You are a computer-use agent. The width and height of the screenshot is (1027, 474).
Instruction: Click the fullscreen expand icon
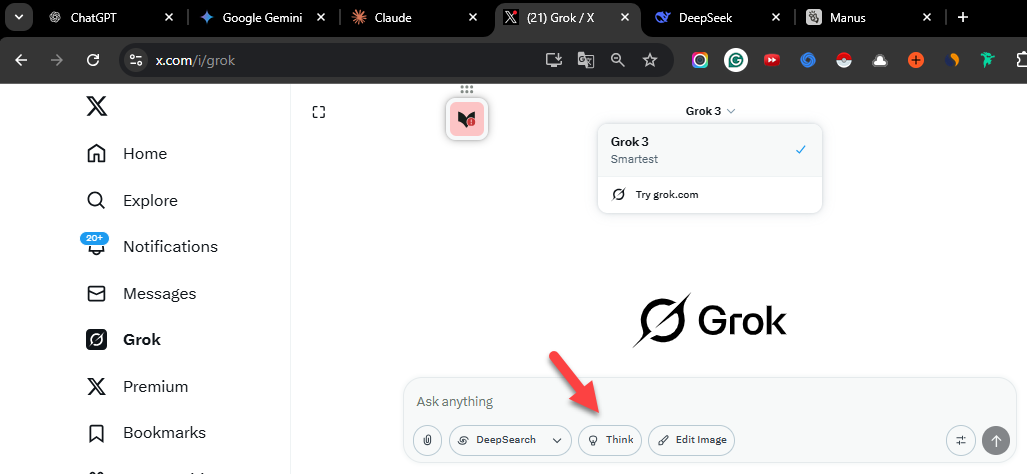[319, 113]
